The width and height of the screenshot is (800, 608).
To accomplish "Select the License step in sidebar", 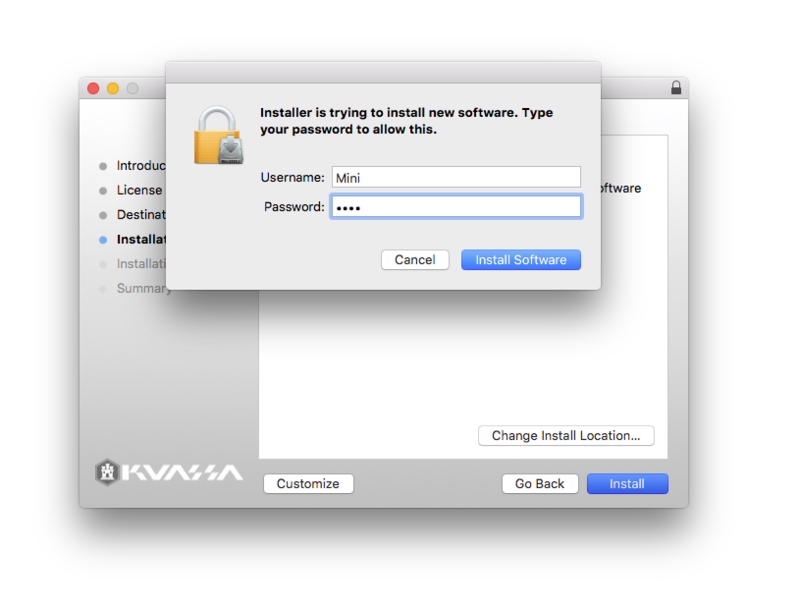I will (x=139, y=190).
